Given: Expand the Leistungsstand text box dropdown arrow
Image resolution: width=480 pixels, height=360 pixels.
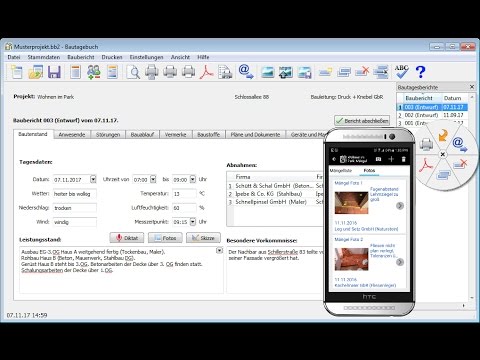Looking at the screenshot, I should point(219,250).
